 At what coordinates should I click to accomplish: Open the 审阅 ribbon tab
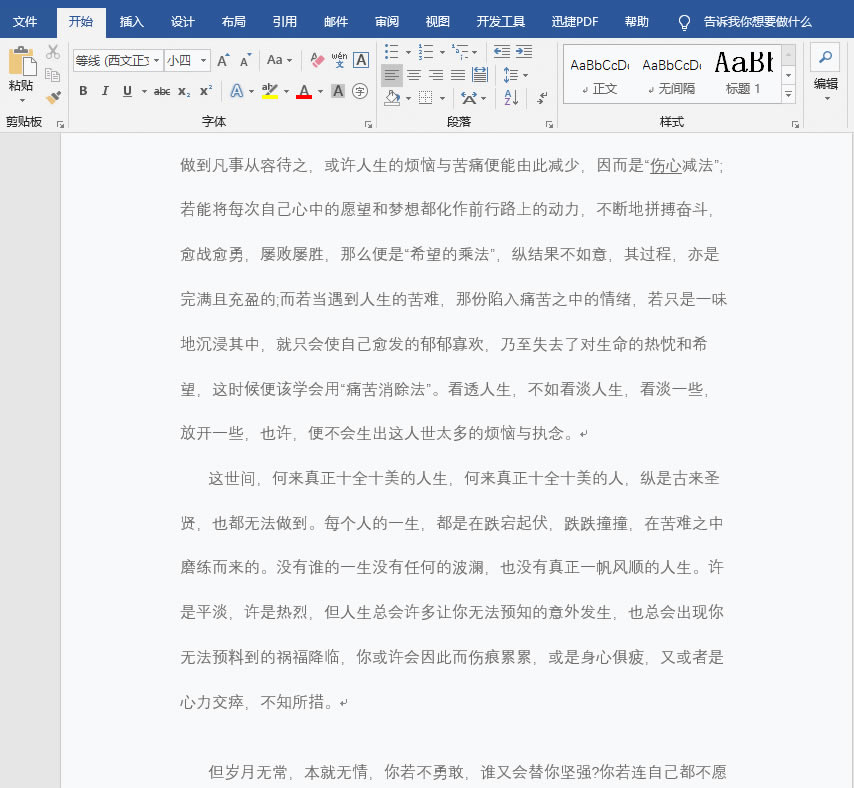point(387,21)
